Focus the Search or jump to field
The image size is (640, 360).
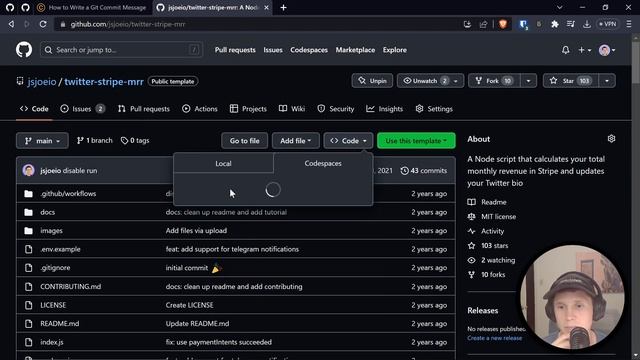[x=121, y=50]
